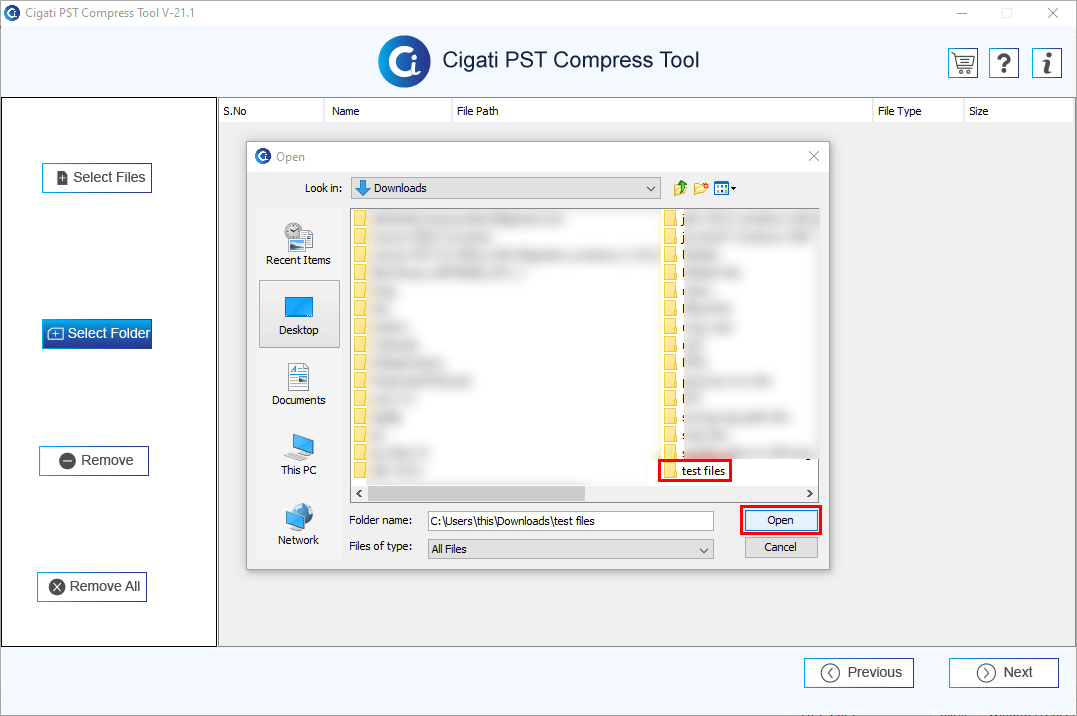The width and height of the screenshot is (1077, 716).
Task: Select Desktop in the dialog sidebar
Action: [299, 314]
